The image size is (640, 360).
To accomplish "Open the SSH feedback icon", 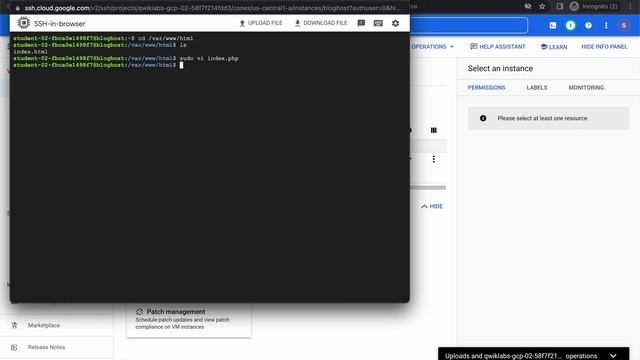I will click(x=361, y=23).
